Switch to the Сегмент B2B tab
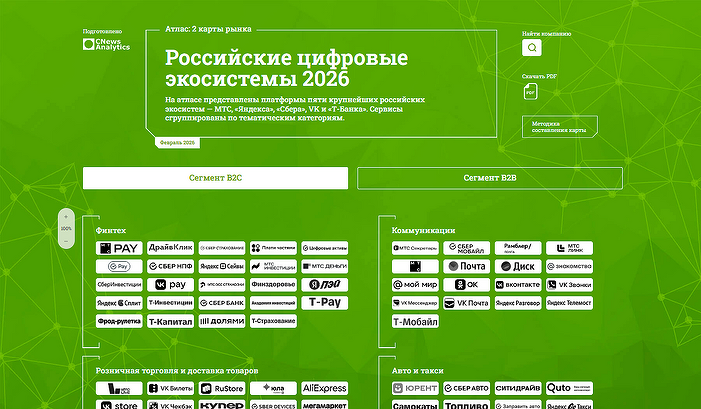The image size is (701, 409). tap(490, 178)
